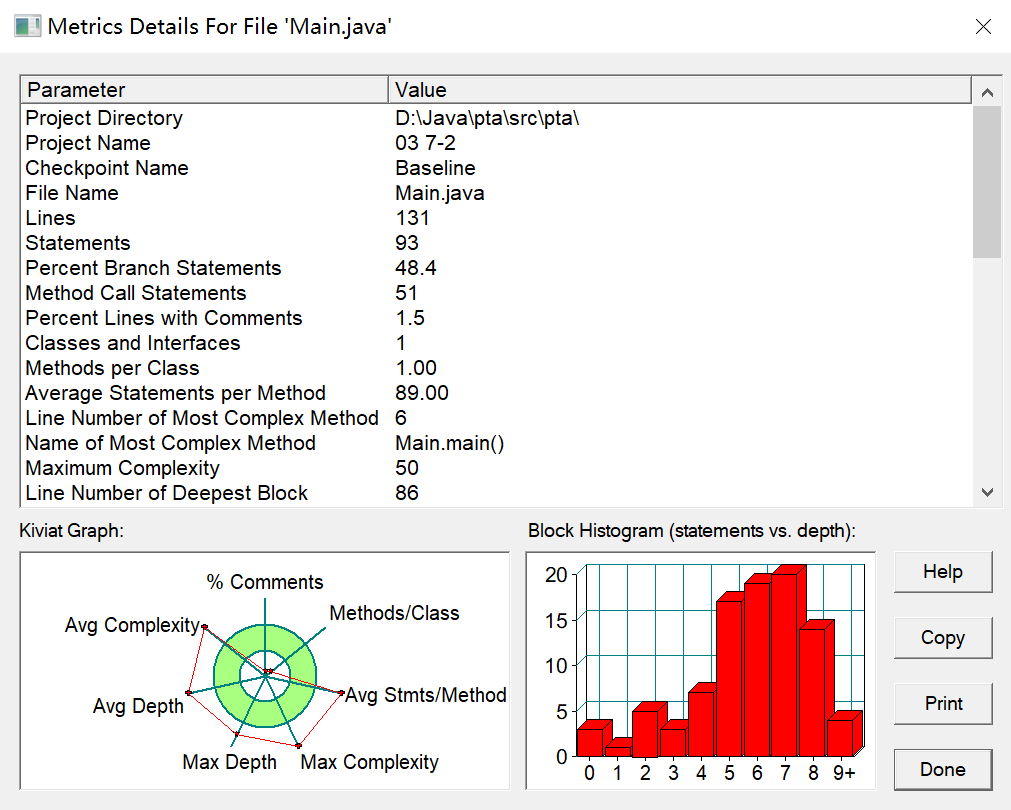
Task: Click the 'Avg Depth' Kiviat label
Action: click(x=138, y=706)
